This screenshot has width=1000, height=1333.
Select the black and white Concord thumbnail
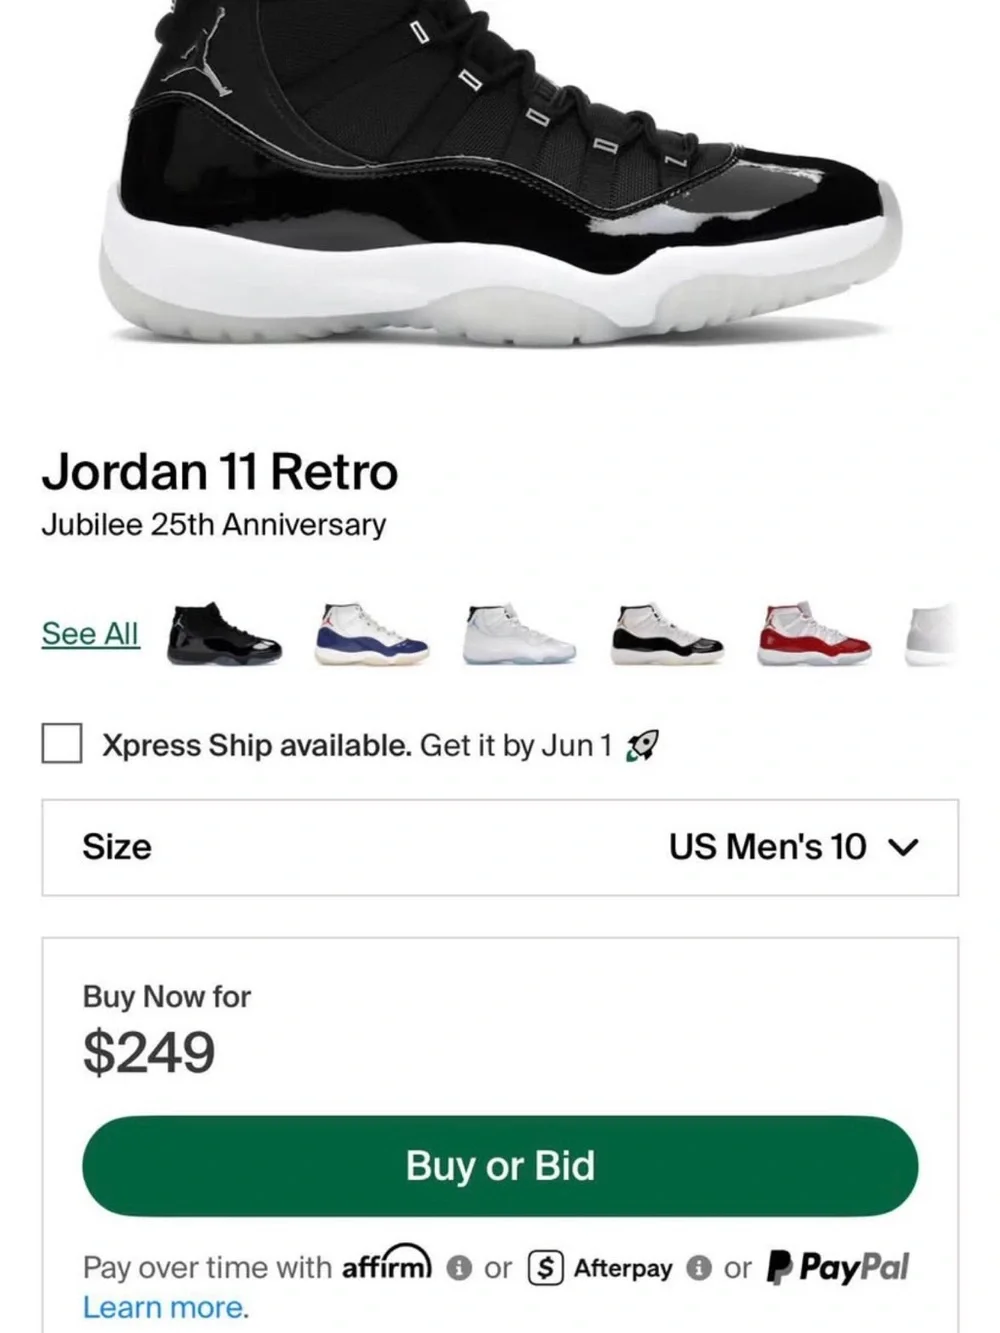point(667,634)
